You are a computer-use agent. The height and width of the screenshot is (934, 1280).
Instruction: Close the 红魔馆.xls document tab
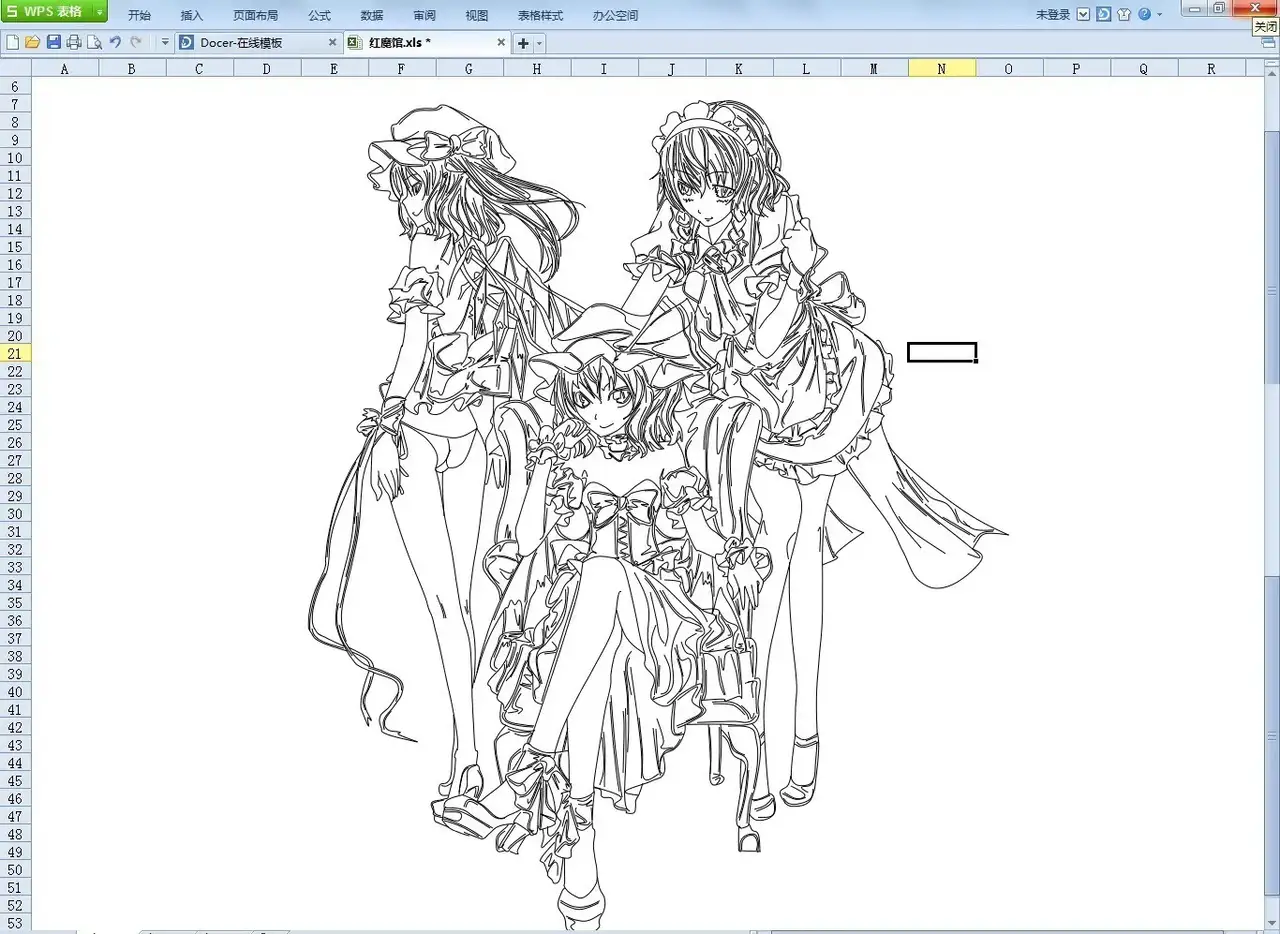pyautogui.click(x=502, y=43)
